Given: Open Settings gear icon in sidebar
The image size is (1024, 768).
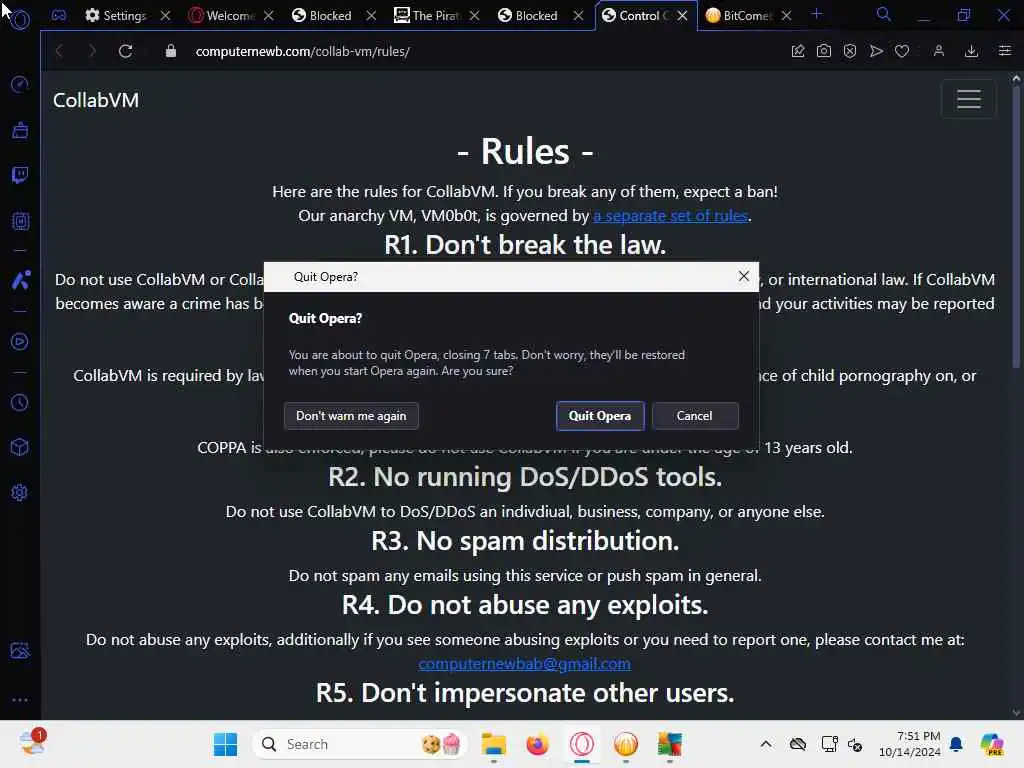Looking at the screenshot, I should [x=20, y=492].
